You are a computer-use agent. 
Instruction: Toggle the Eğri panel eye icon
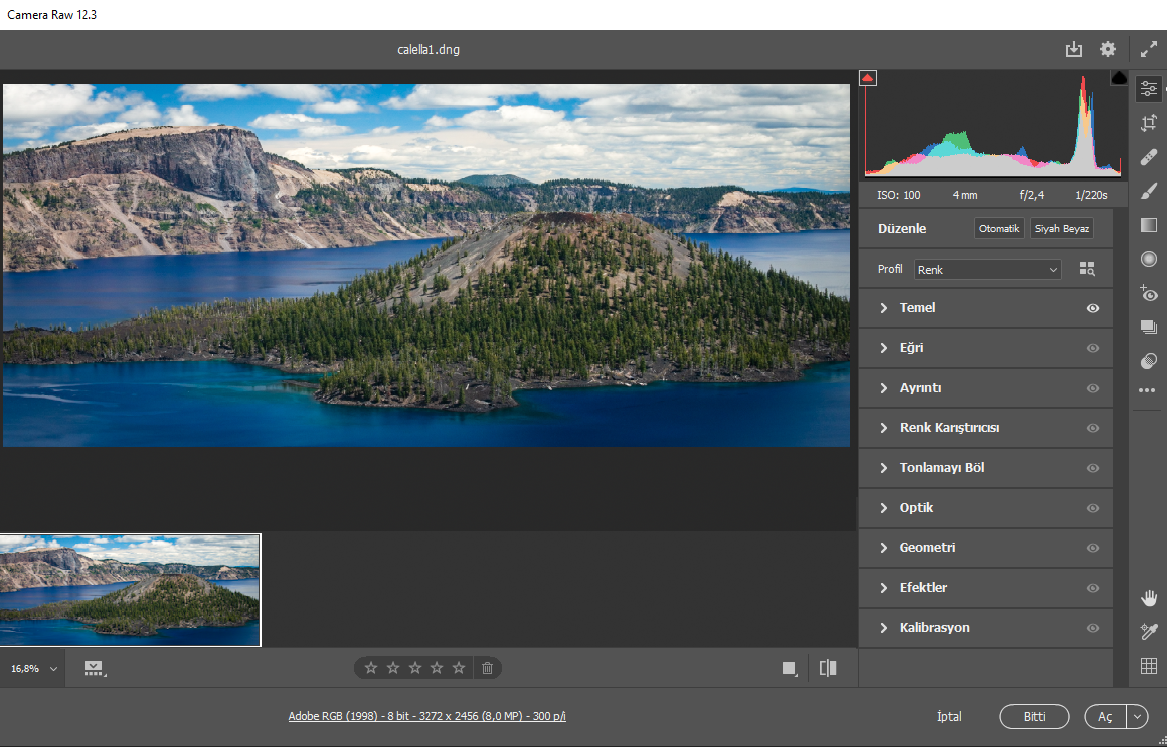(1093, 348)
